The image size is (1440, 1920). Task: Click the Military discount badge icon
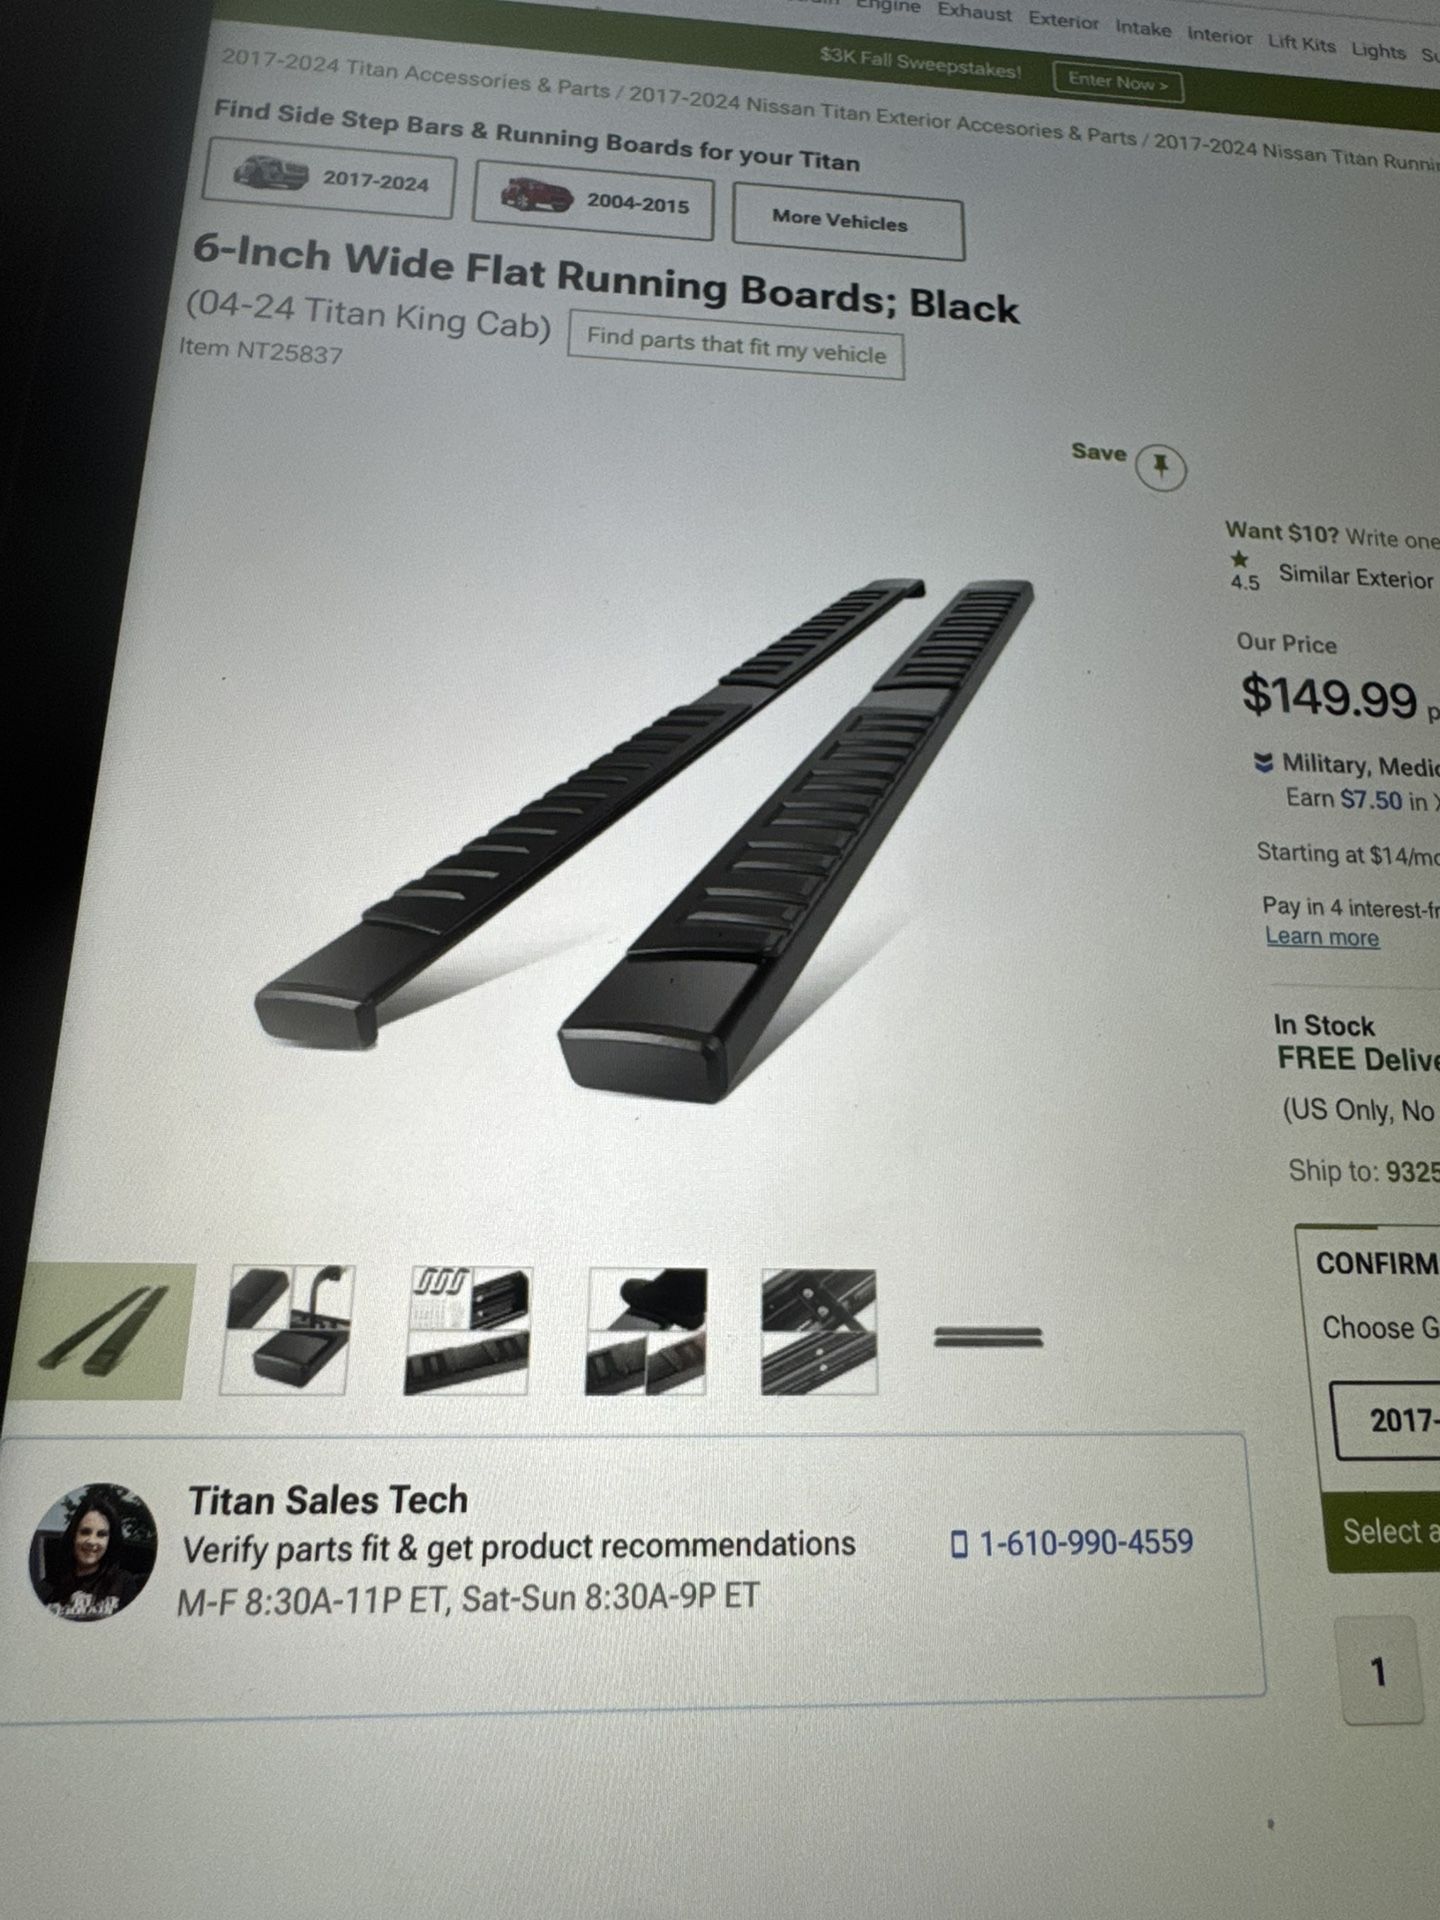1264,763
